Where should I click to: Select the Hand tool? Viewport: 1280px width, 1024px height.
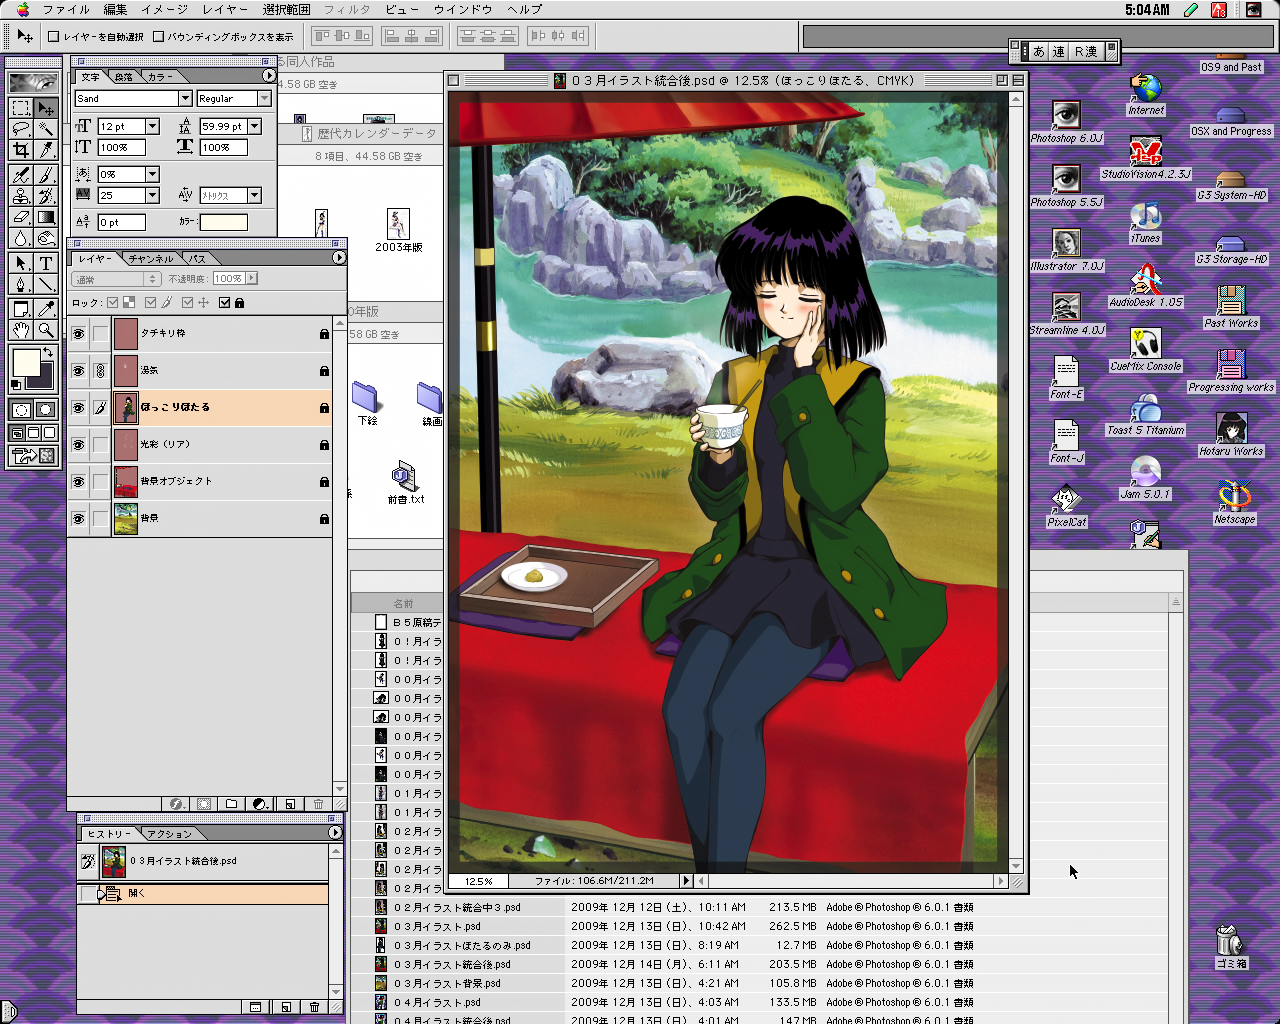click(x=20, y=330)
